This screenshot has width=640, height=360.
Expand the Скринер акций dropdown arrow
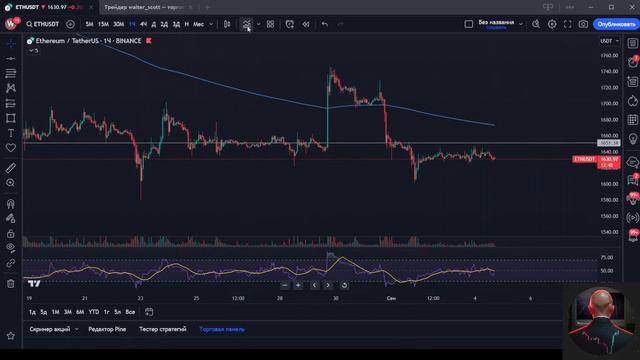[x=76, y=329]
